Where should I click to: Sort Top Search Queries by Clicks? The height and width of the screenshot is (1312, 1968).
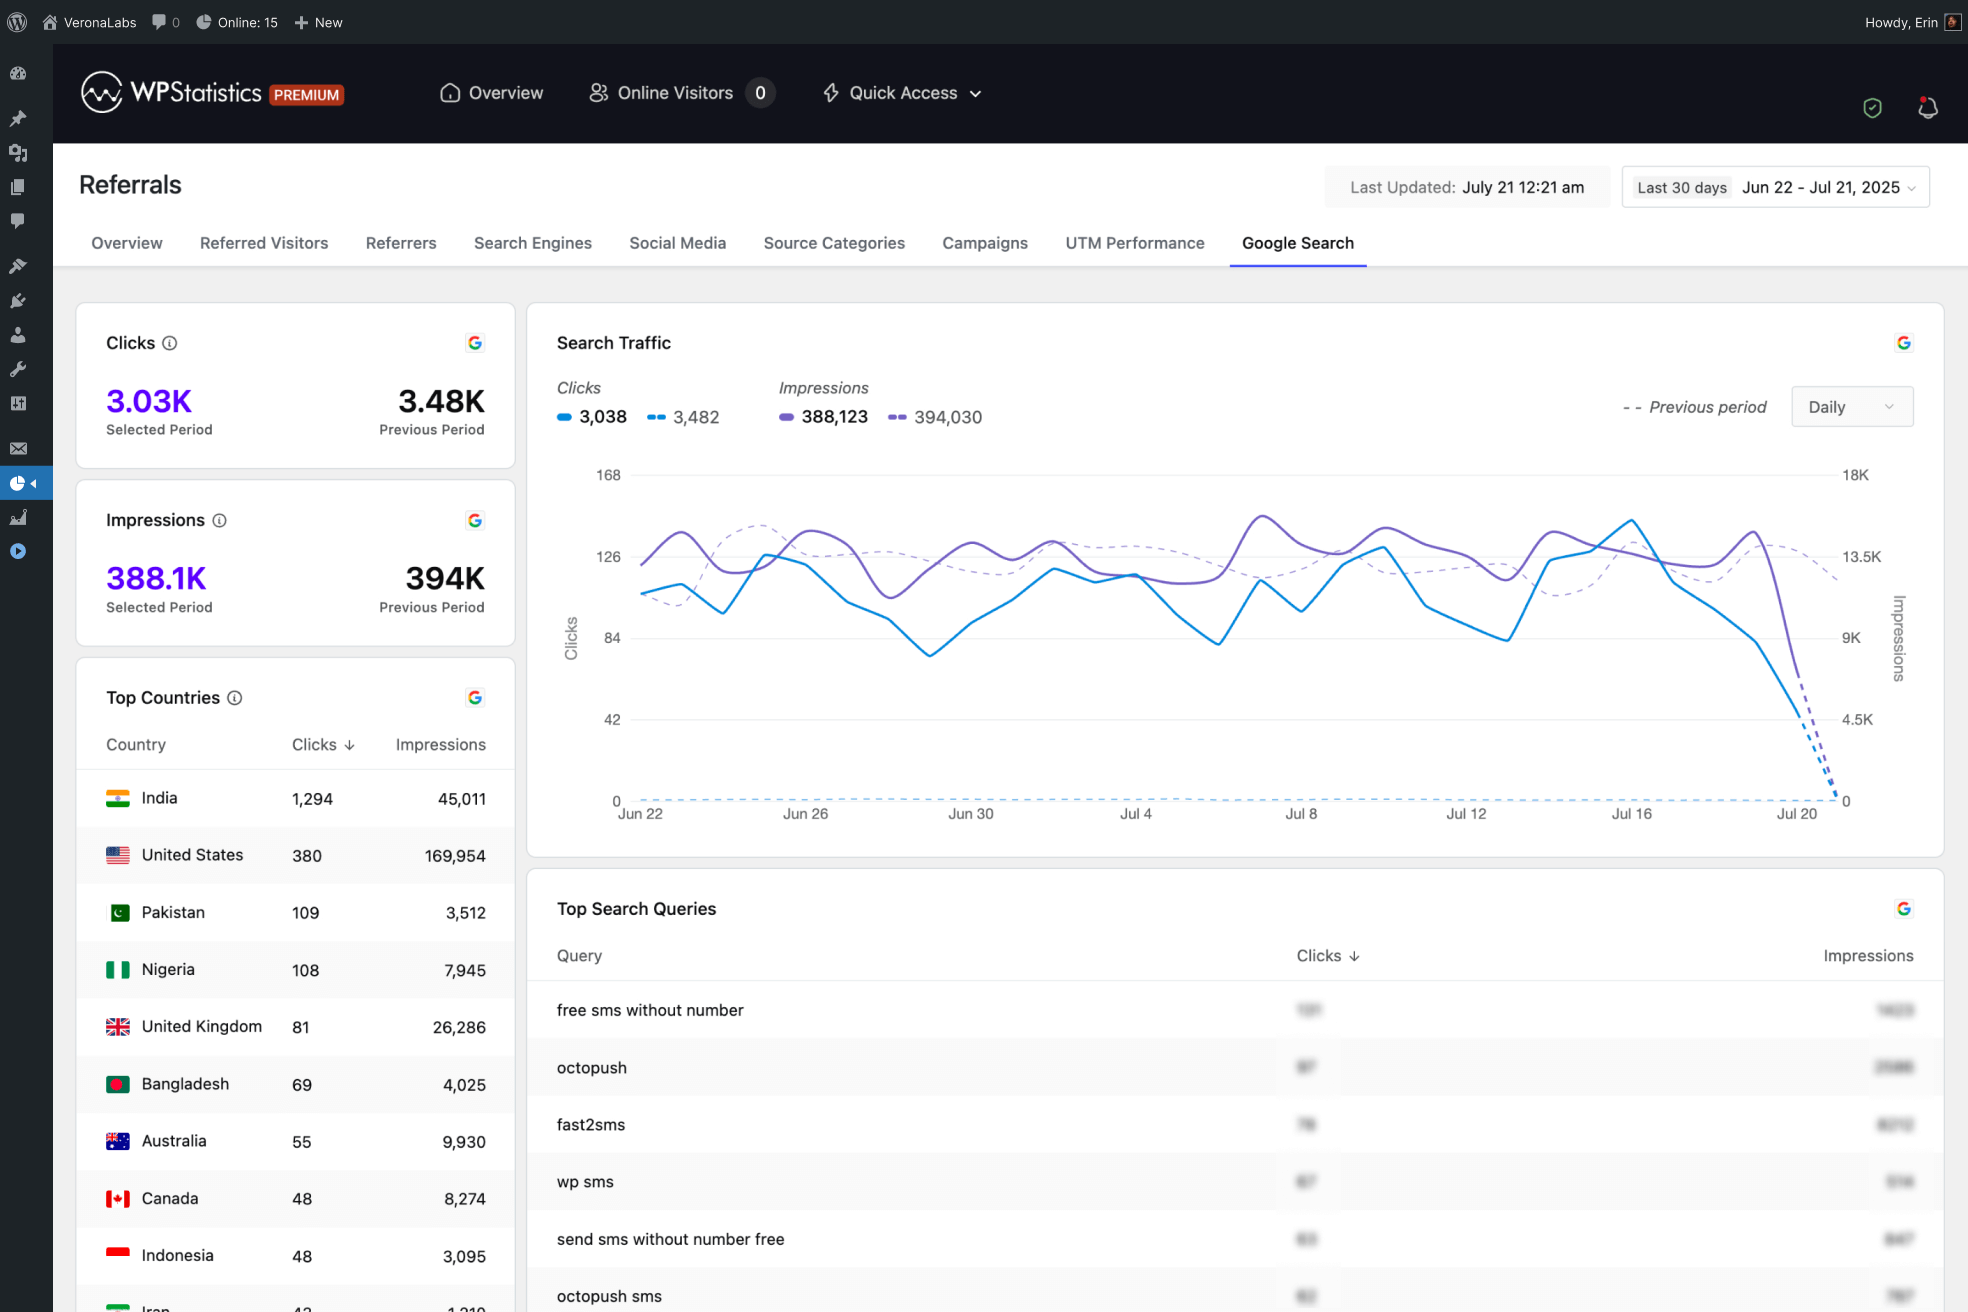1328,956
